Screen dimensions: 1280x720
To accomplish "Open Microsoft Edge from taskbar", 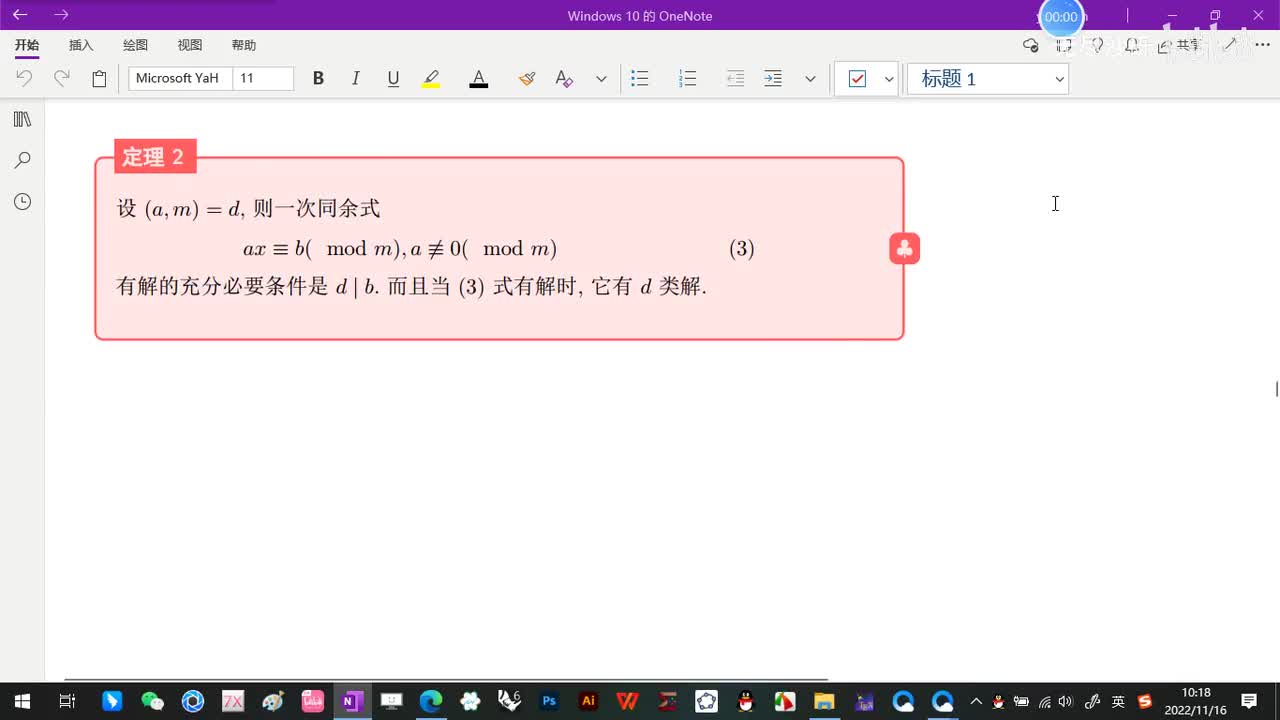I will point(431,702).
